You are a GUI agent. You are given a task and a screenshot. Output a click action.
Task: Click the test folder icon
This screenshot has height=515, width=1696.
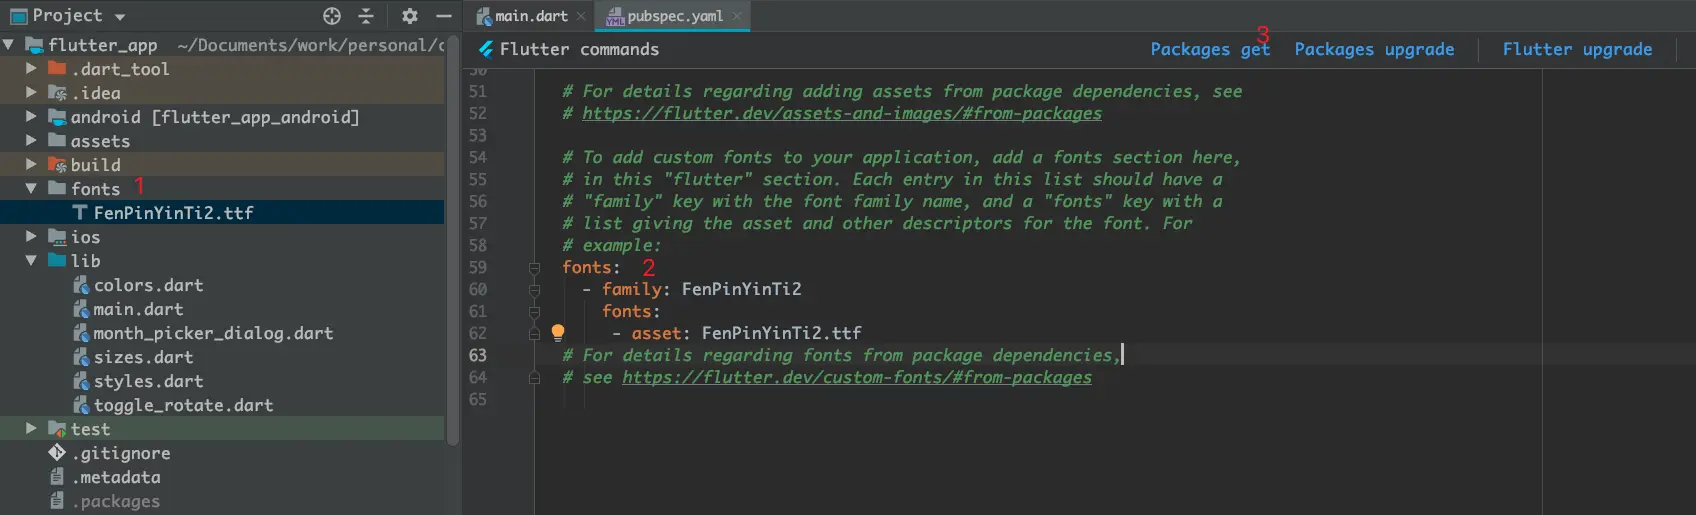point(57,429)
